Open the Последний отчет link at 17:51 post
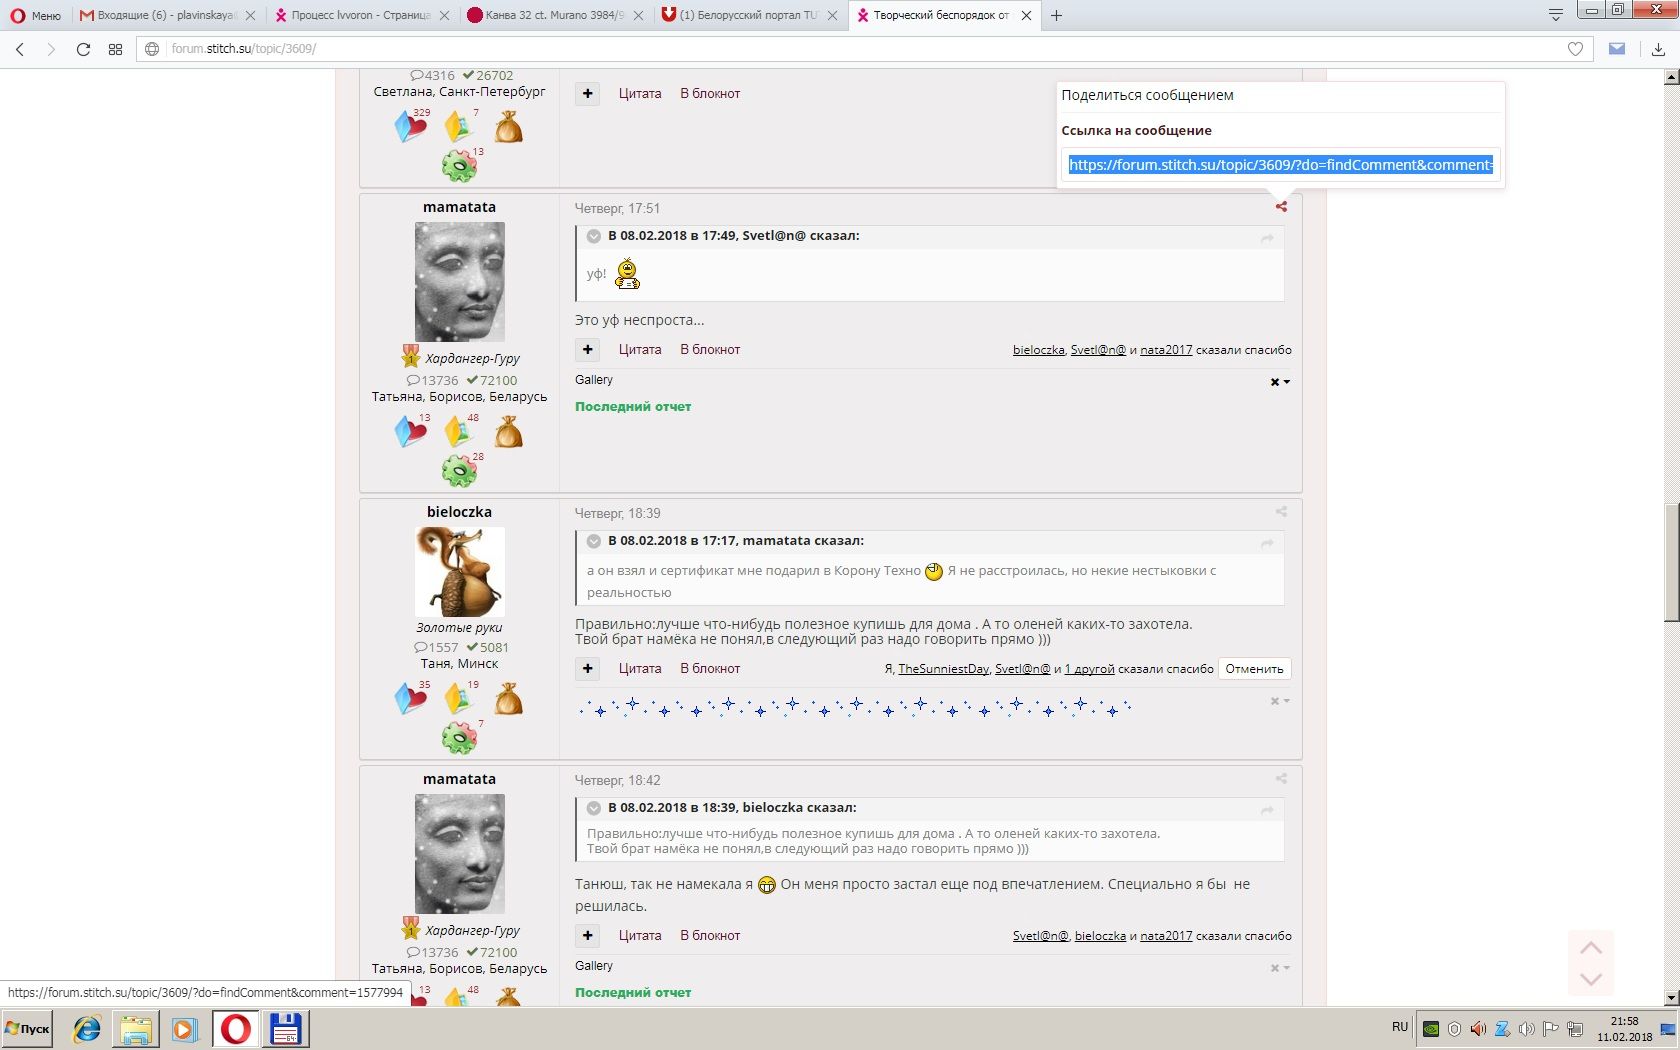 pos(633,406)
